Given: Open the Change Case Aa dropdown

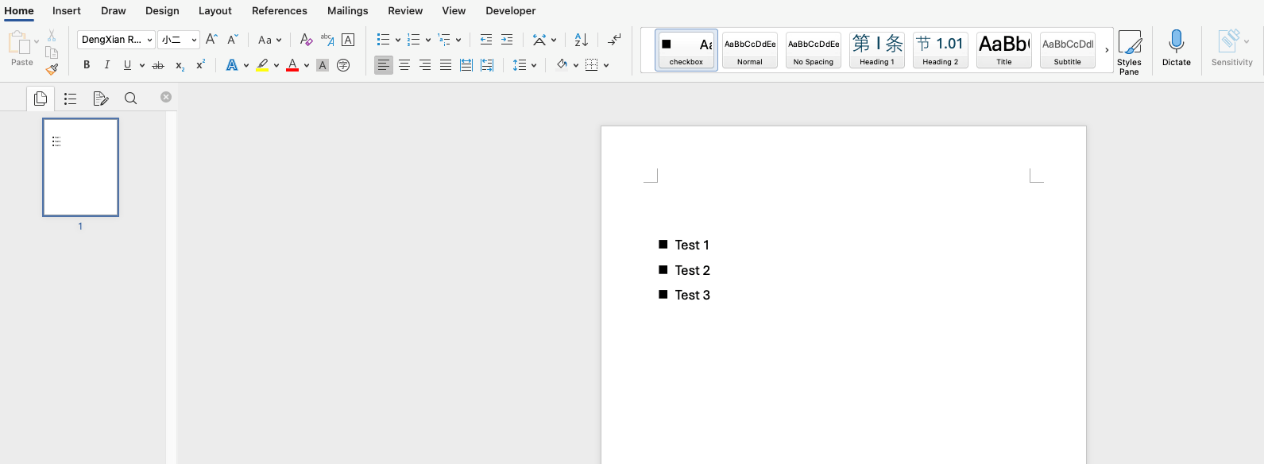Looking at the screenshot, I should (x=270, y=40).
